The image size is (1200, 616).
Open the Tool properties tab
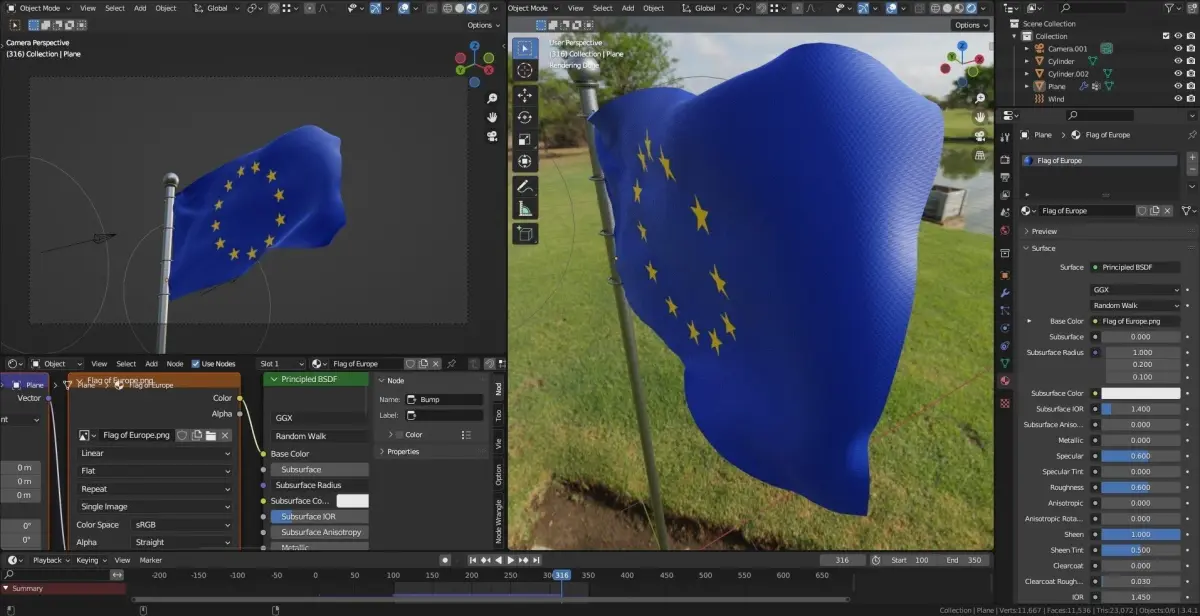pos(1005,135)
